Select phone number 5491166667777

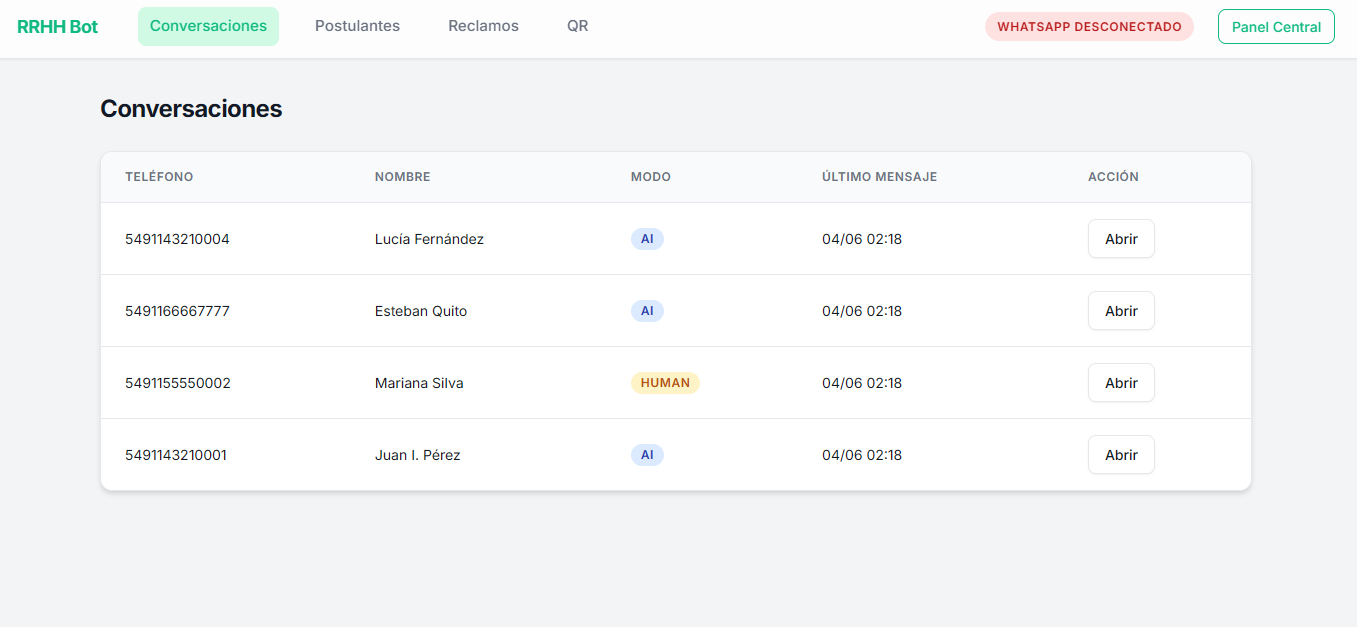(177, 311)
